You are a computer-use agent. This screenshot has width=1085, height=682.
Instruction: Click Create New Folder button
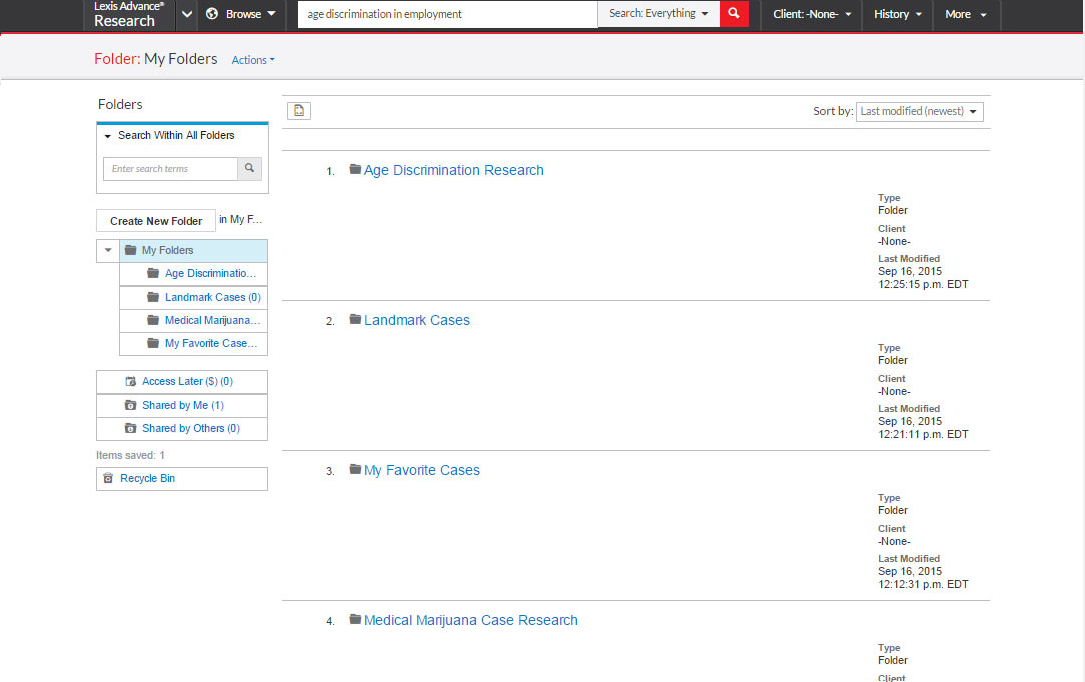(x=156, y=221)
